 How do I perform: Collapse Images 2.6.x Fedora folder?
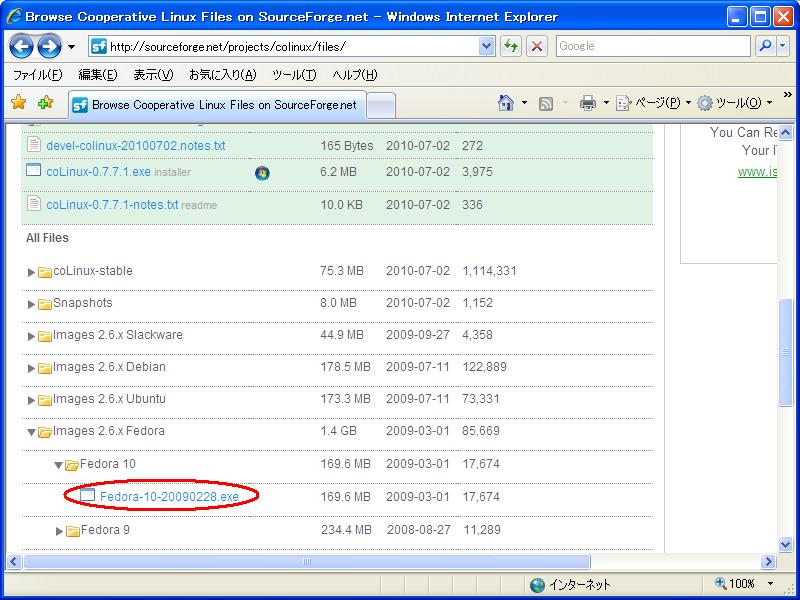click(x=32, y=433)
